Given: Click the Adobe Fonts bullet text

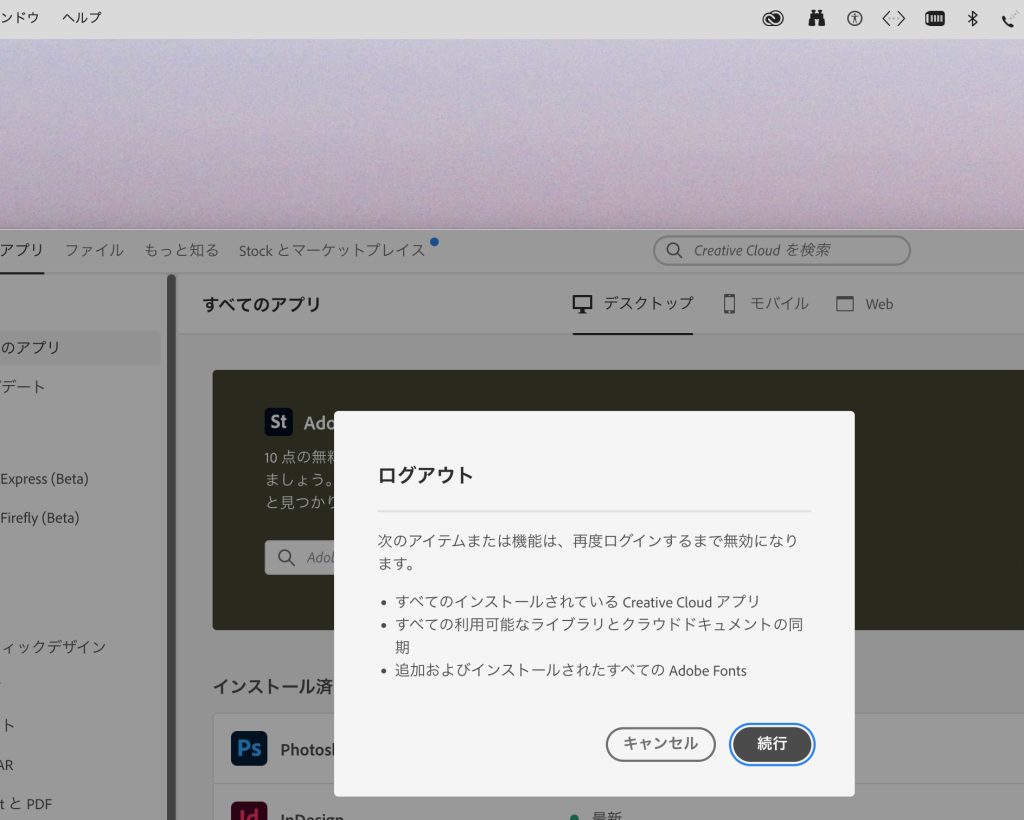Looking at the screenshot, I should click(571, 670).
